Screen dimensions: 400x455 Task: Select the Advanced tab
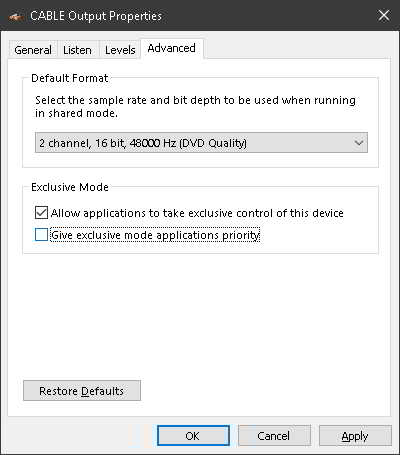pyautogui.click(x=172, y=49)
